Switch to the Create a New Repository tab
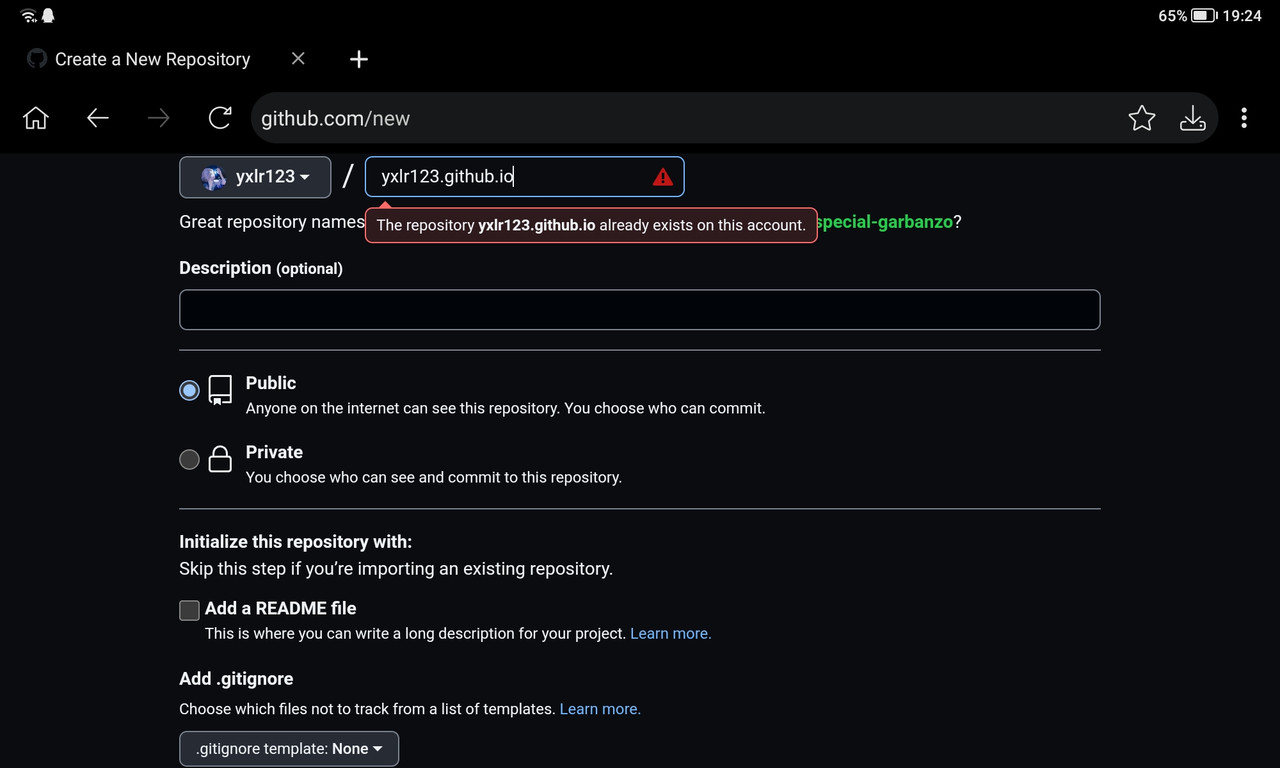Screen dimensions: 1280x768 (x=152, y=59)
